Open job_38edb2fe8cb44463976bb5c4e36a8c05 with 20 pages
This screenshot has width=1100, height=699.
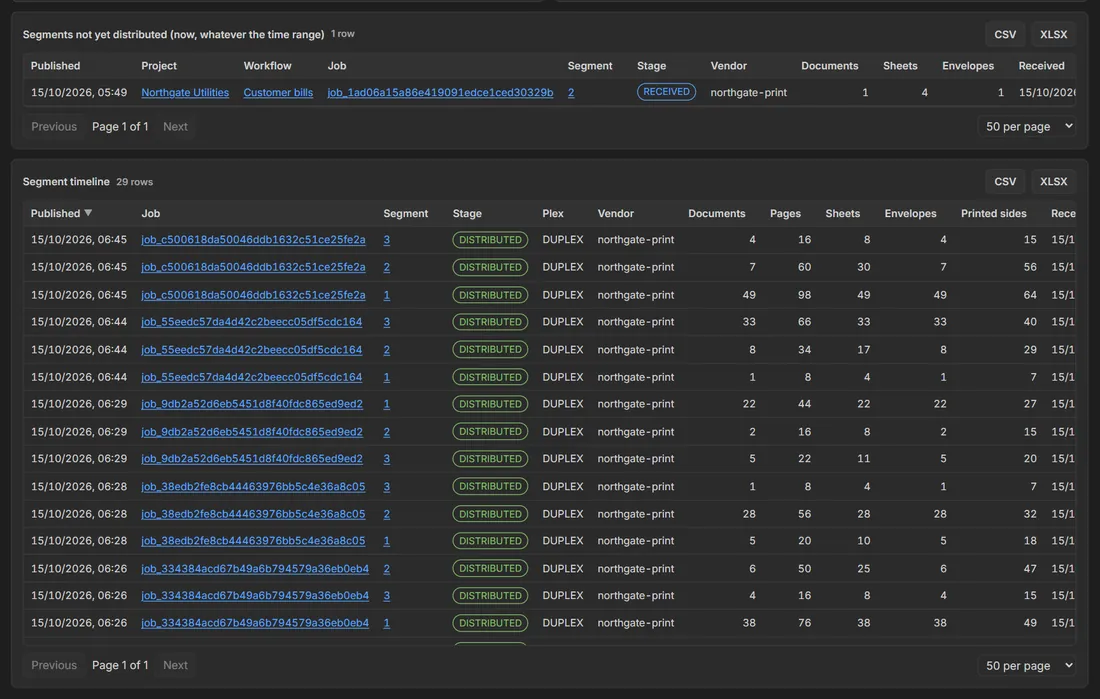[253, 541]
